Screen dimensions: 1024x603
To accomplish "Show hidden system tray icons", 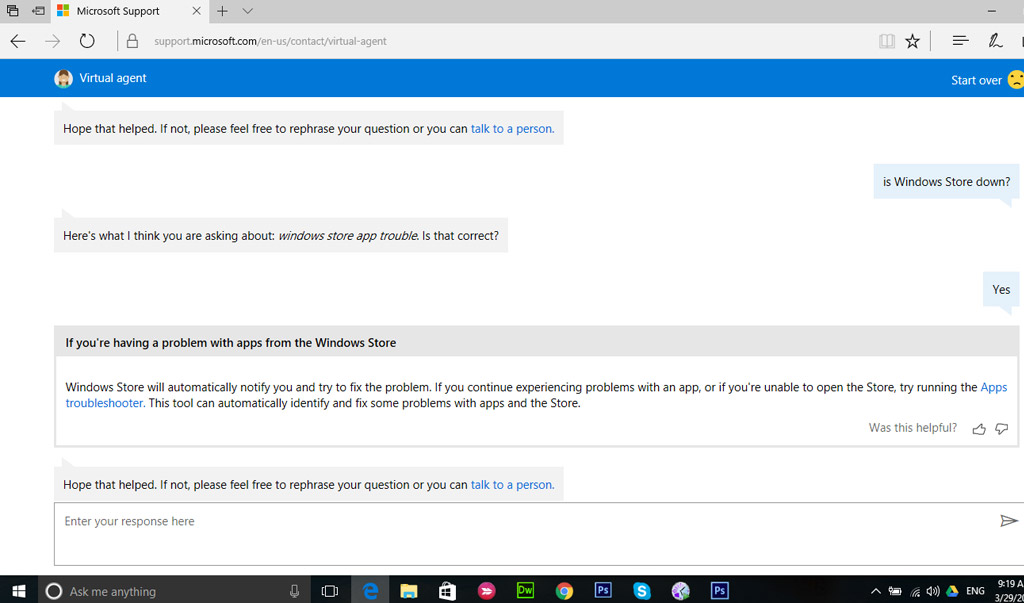I will [x=876, y=591].
